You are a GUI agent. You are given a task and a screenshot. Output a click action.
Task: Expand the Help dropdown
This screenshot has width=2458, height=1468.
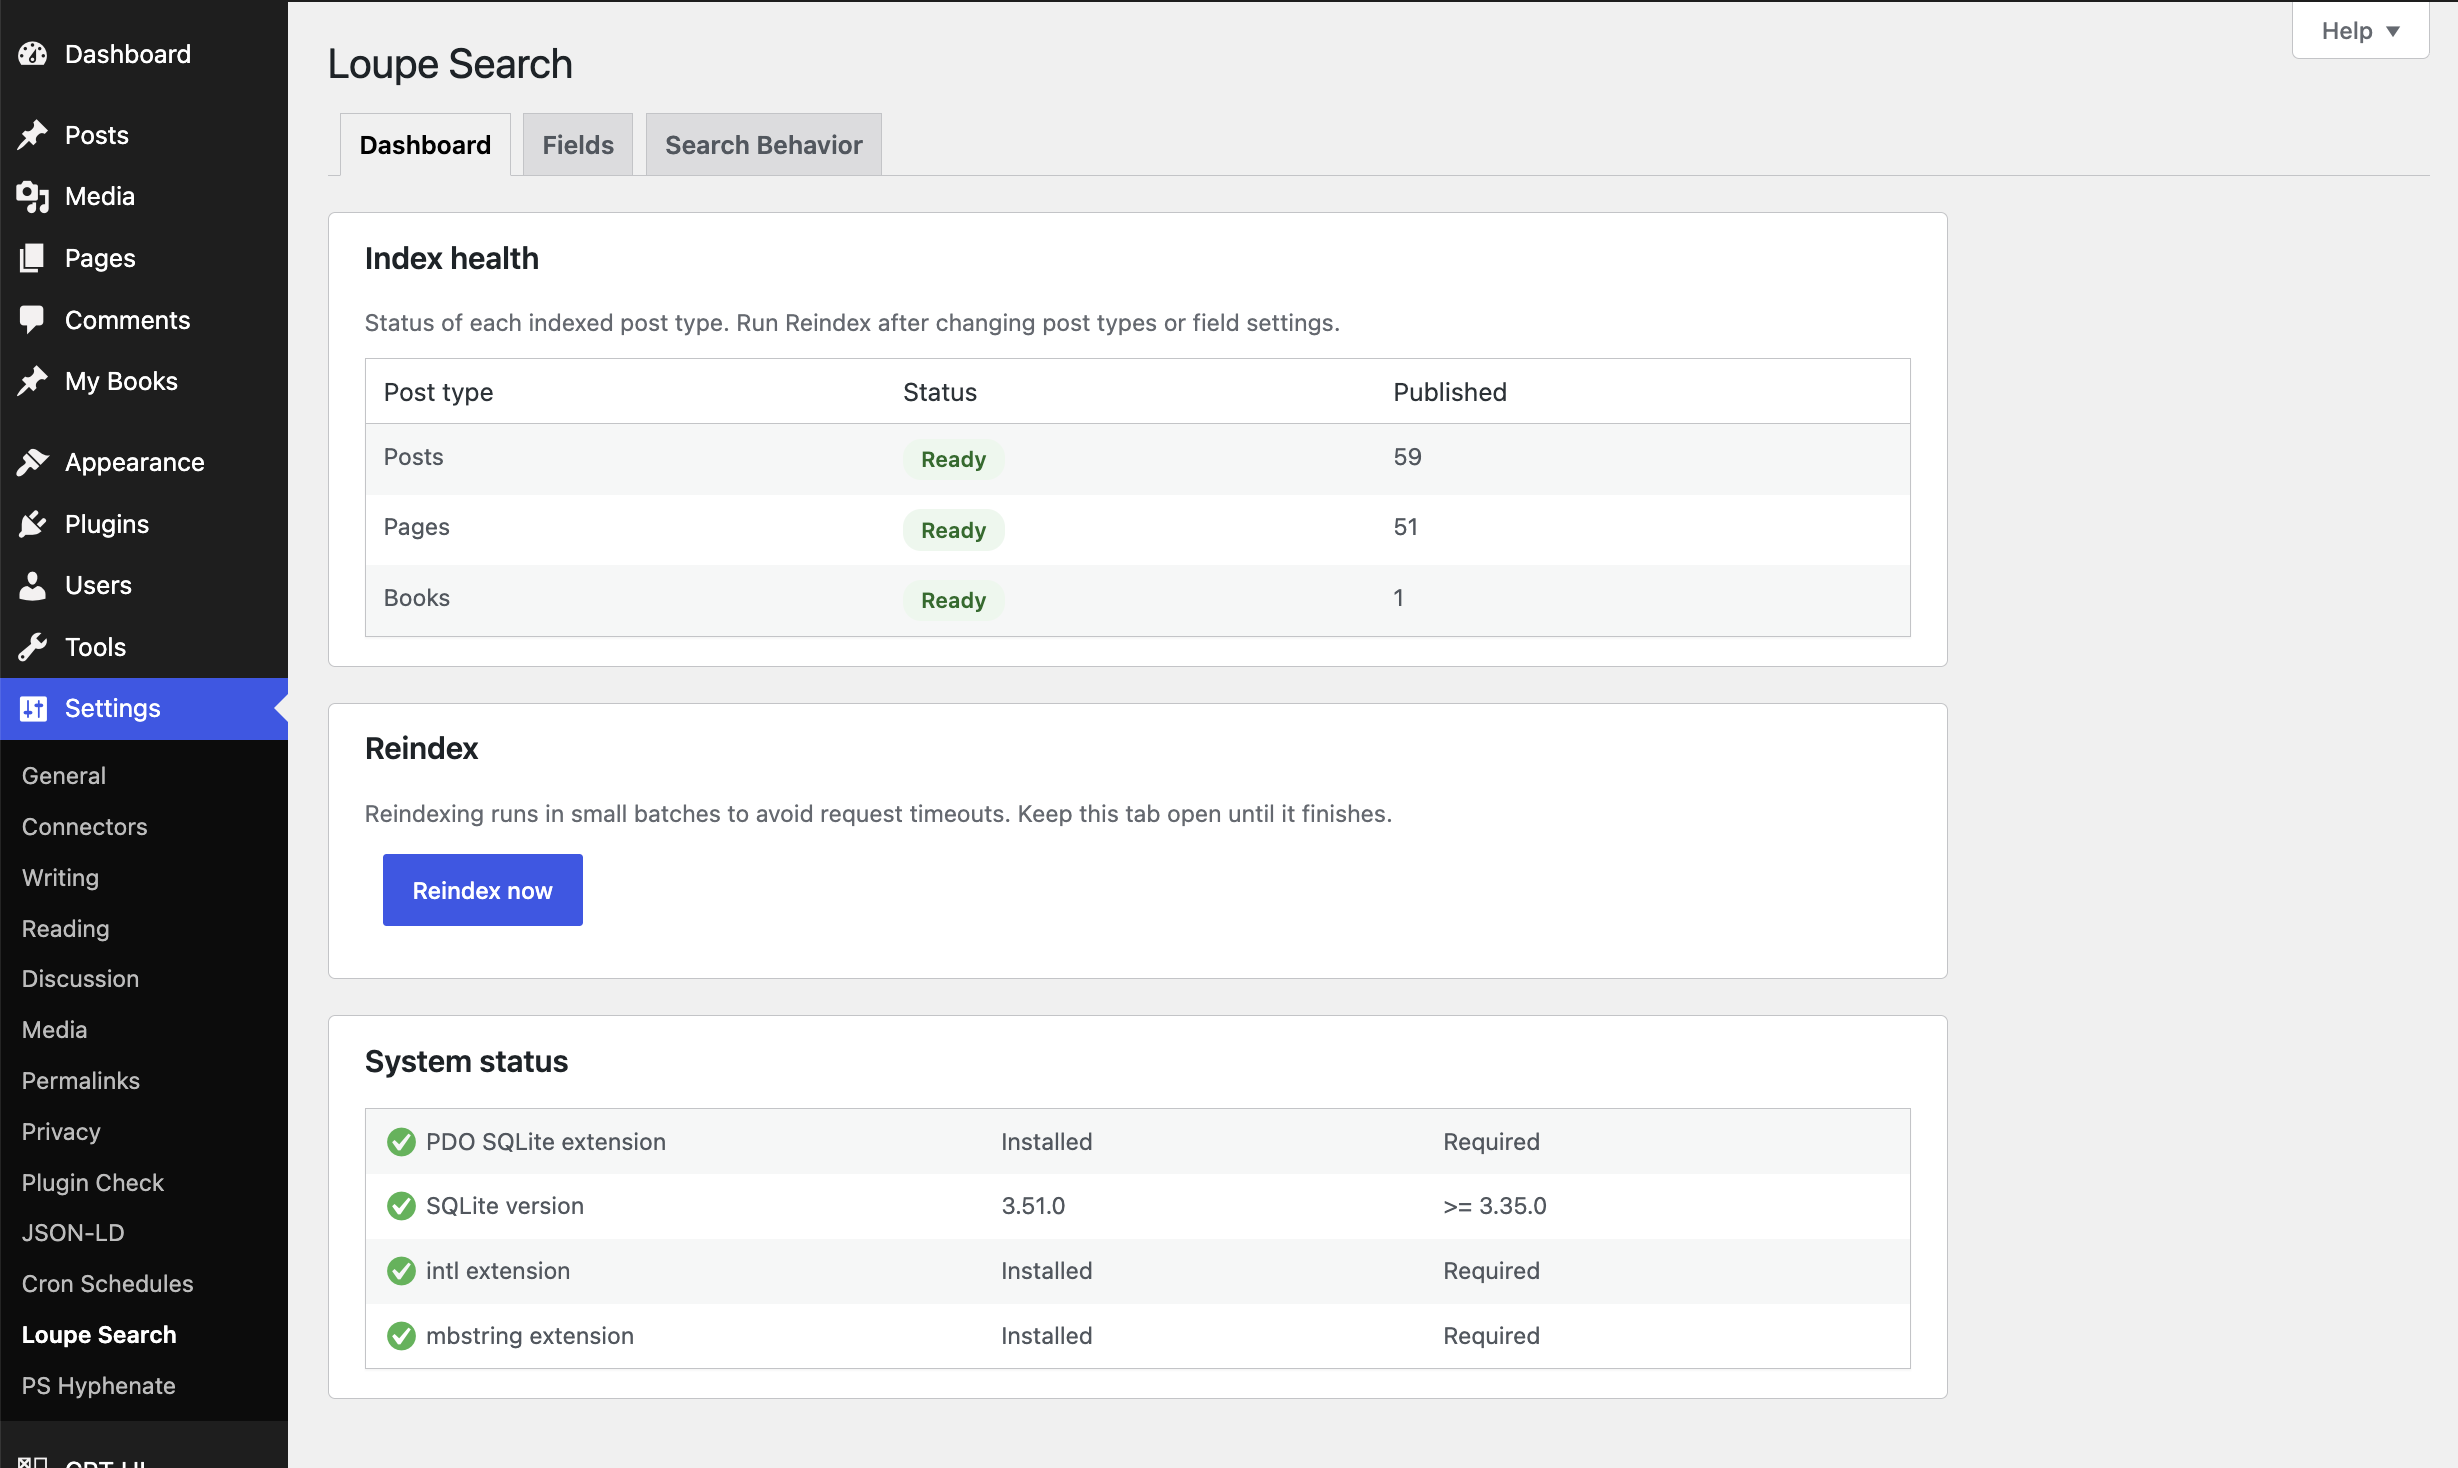click(x=2360, y=31)
